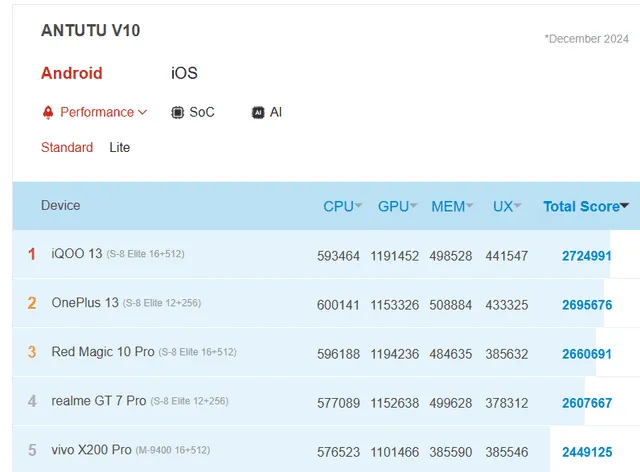Click the December 2024 date note
The width and height of the screenshot is (640, 472).
tap(587, 39)
